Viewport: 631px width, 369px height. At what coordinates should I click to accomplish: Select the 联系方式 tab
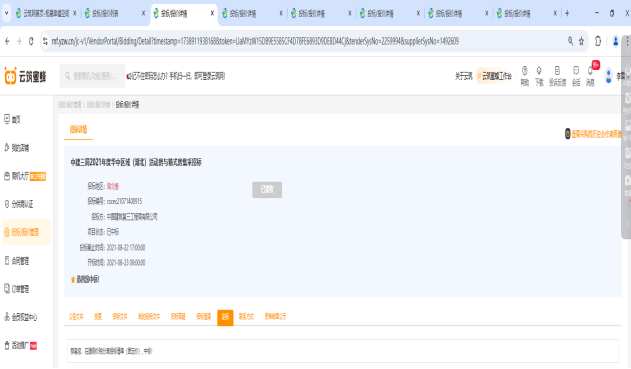tap(246, 317)
